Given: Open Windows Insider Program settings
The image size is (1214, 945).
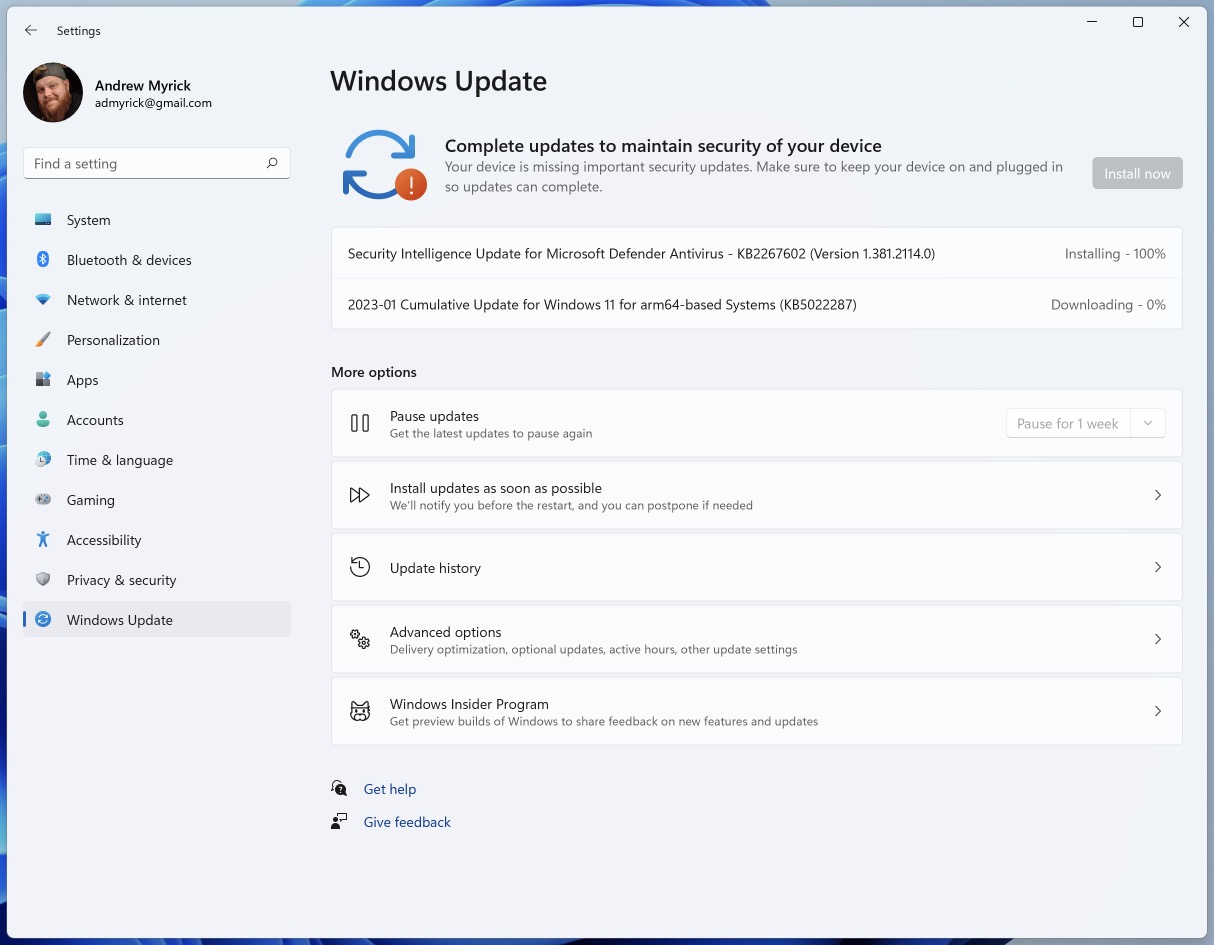Looking at the screenshot, I should [x=756, y=711].
